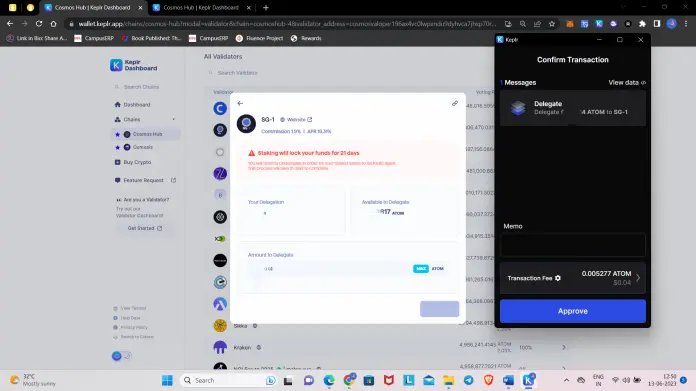
Task: Click the taskbar Search box
Action: coord(229,380)
